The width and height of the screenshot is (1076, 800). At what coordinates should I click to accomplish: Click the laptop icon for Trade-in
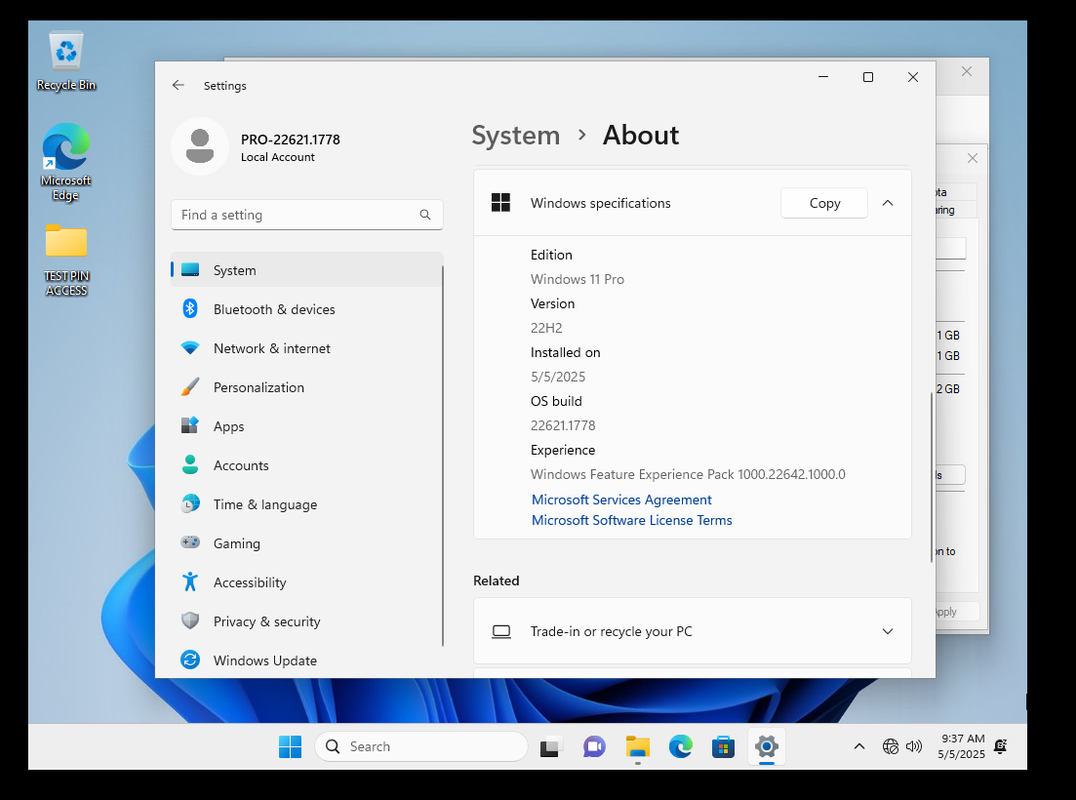pos(502,631)
